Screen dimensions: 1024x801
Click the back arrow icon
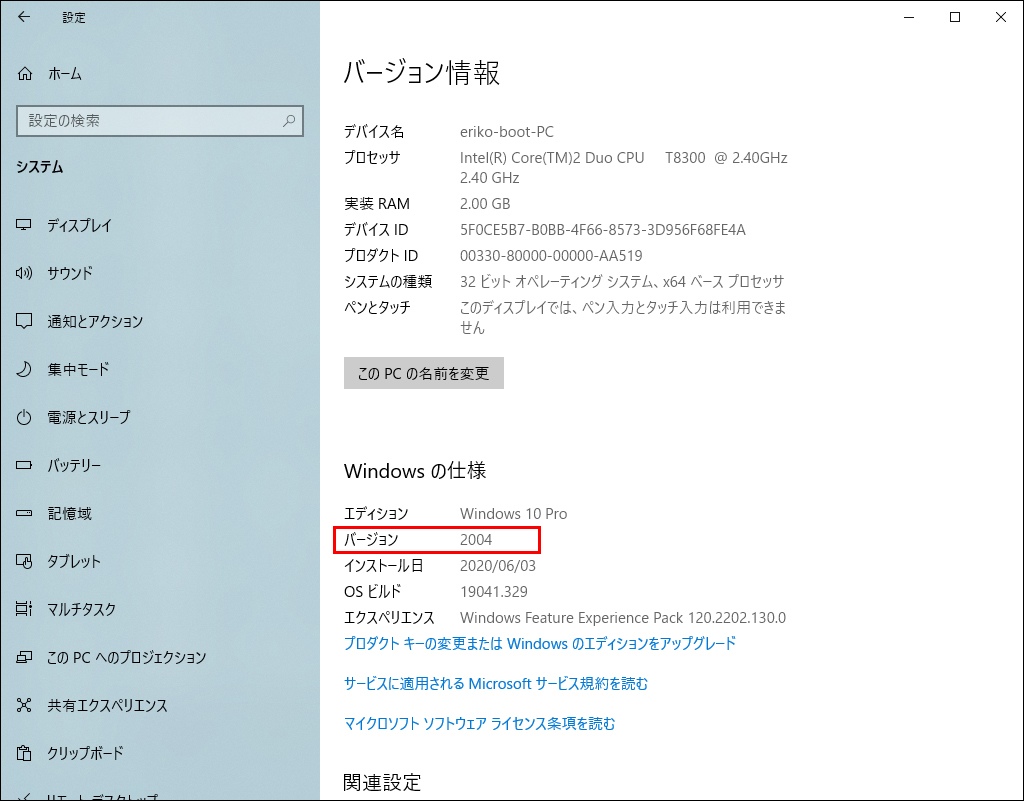click(x=24, y=17)
